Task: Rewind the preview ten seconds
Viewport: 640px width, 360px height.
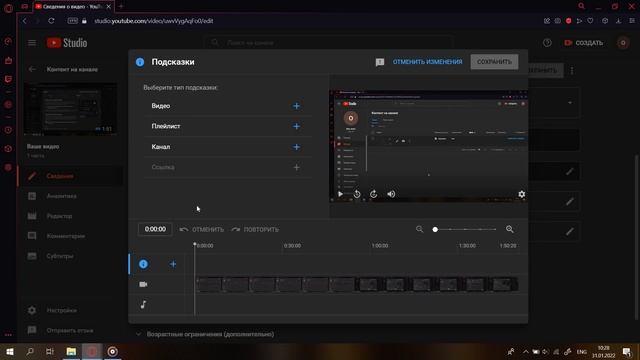Action: click(x=357, y=194)
